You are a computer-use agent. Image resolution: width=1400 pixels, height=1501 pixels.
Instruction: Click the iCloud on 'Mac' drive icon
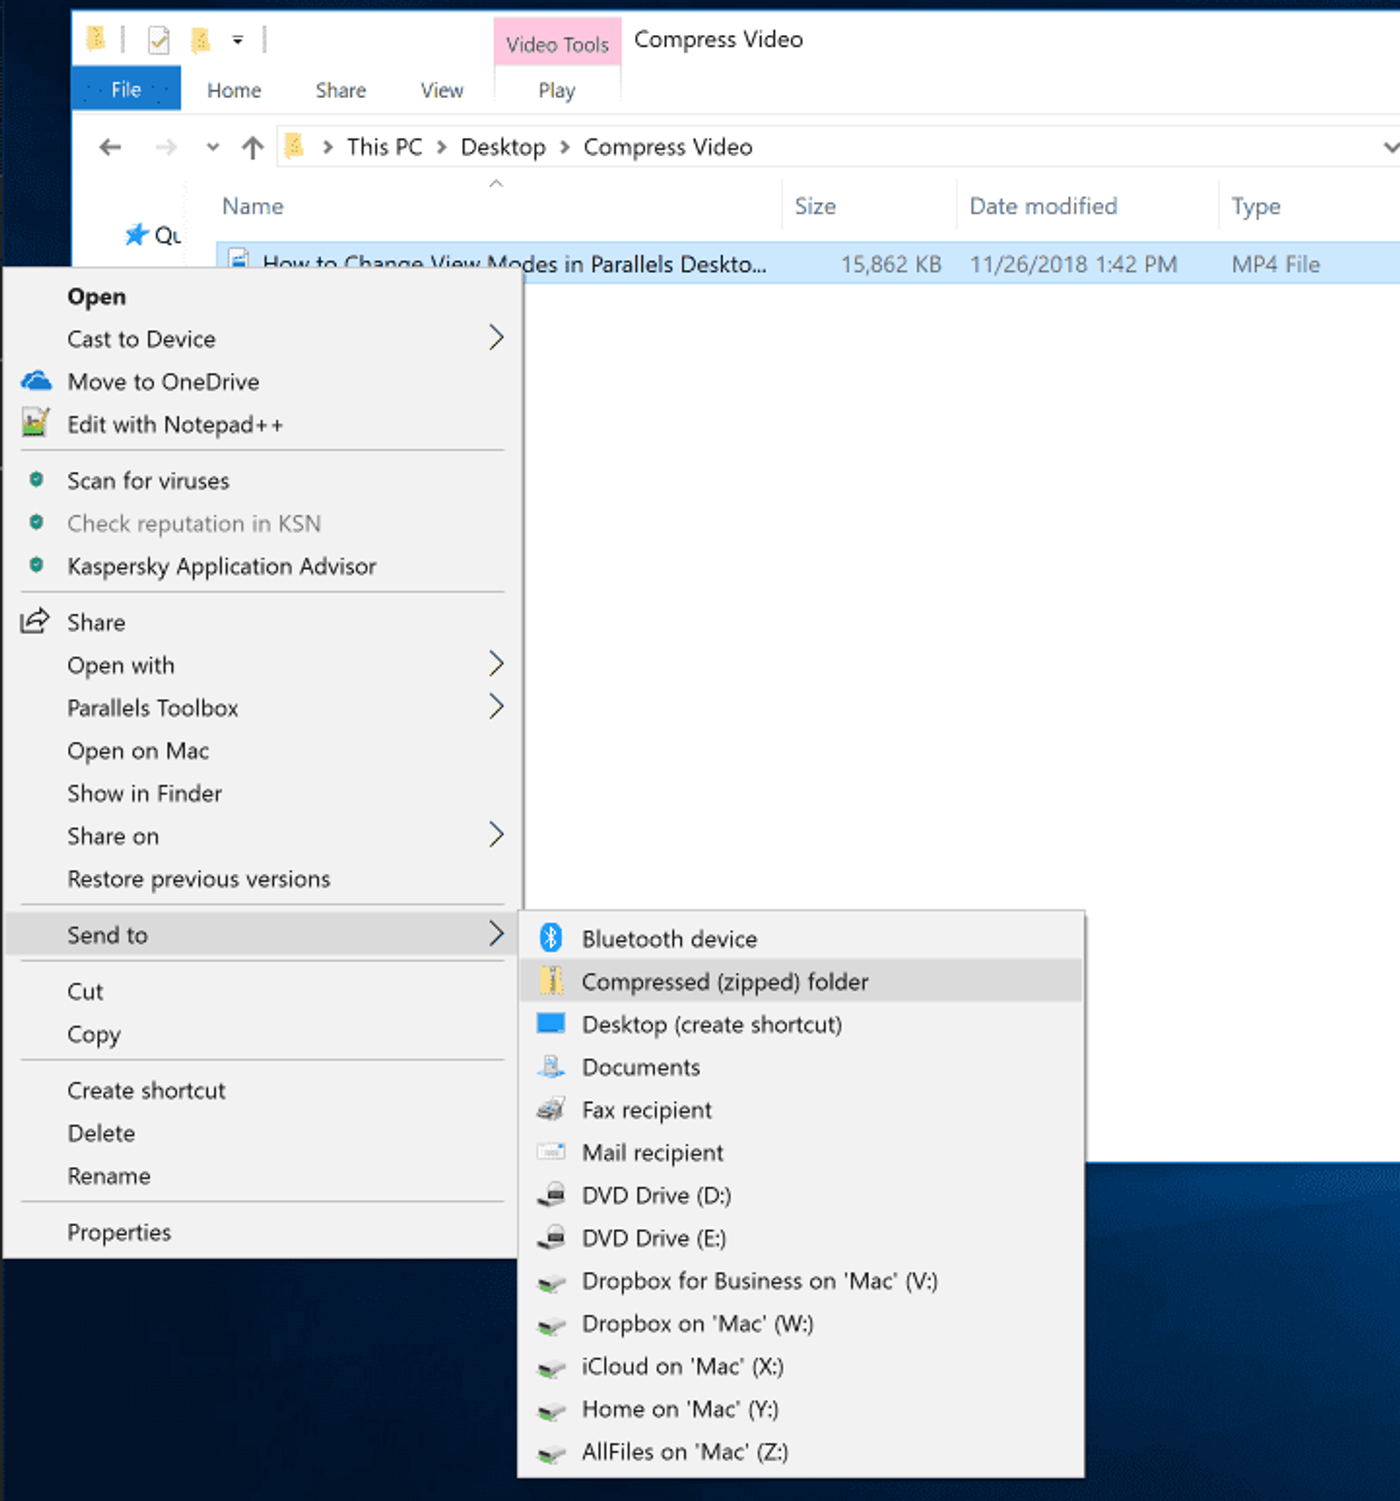coord(552,1367)
